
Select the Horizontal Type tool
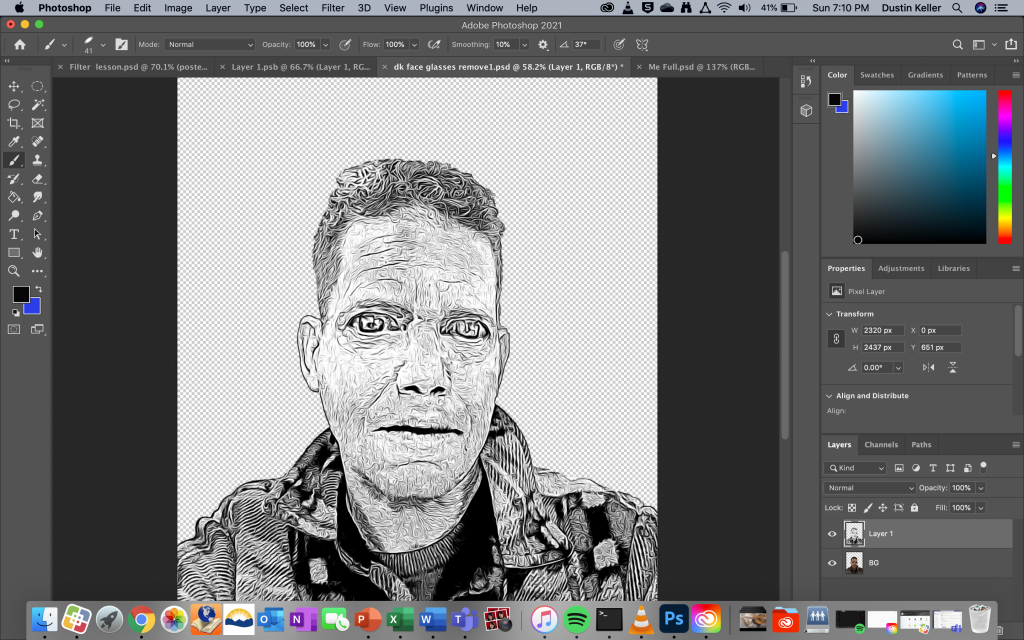(14, 234)
